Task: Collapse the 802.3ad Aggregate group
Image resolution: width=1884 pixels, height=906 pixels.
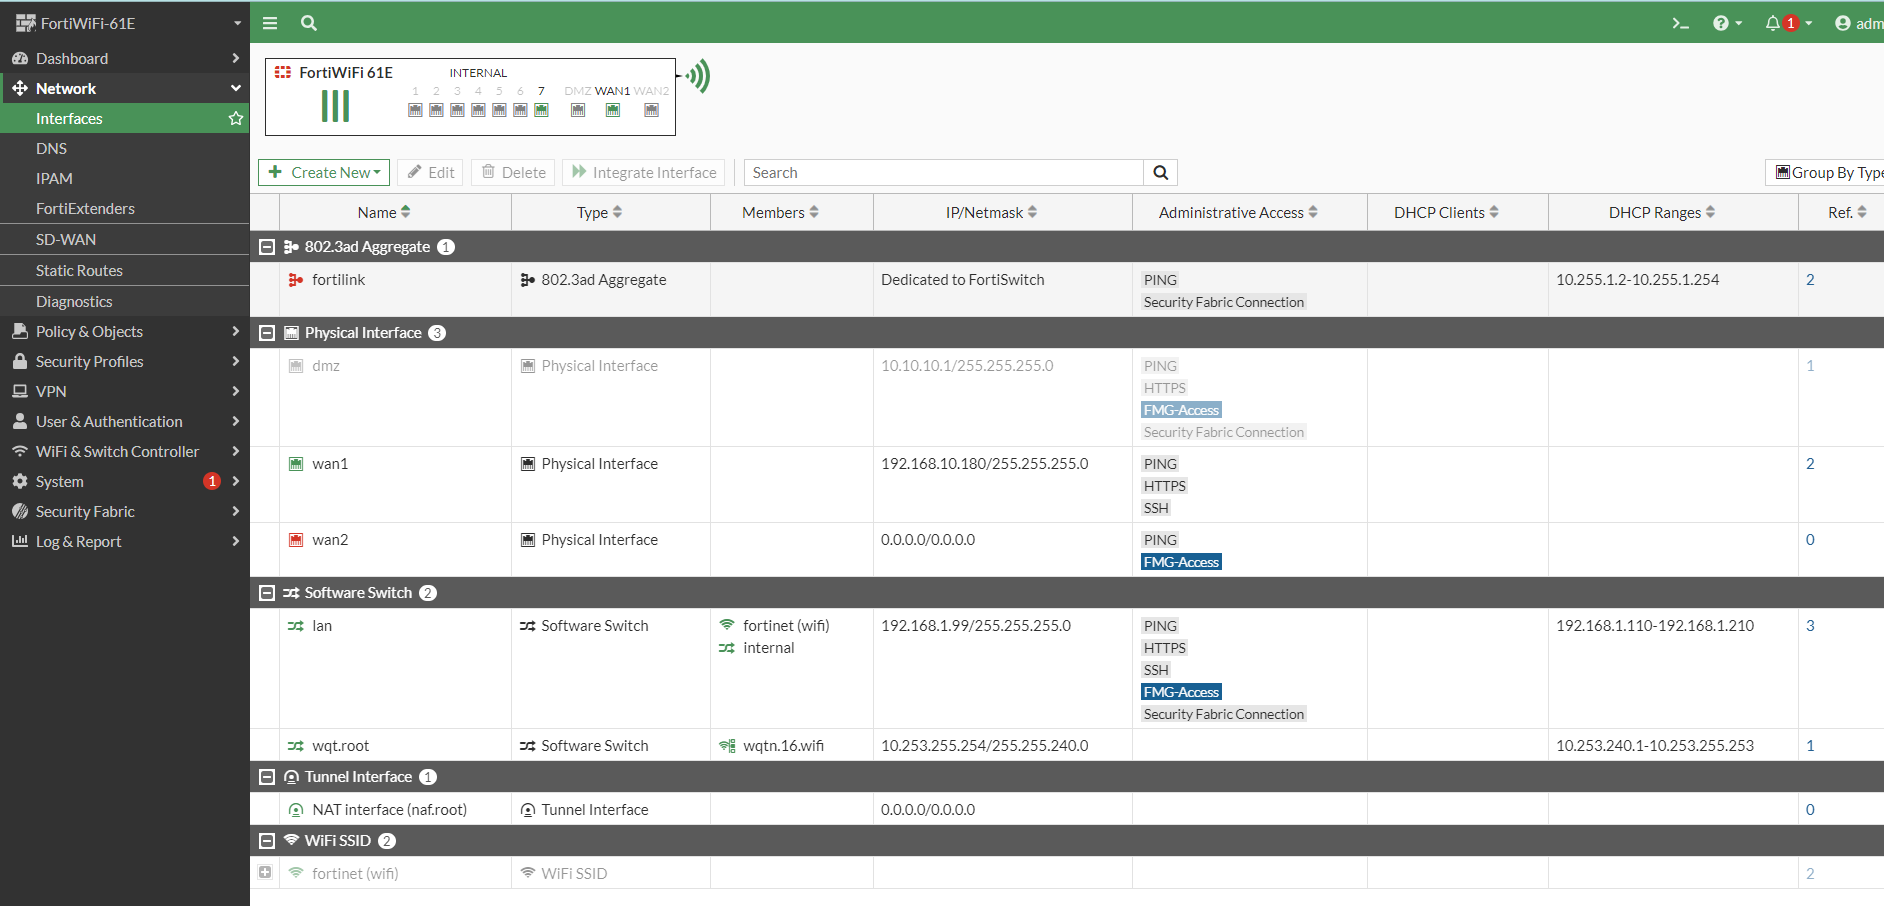Action: point(267,247)
